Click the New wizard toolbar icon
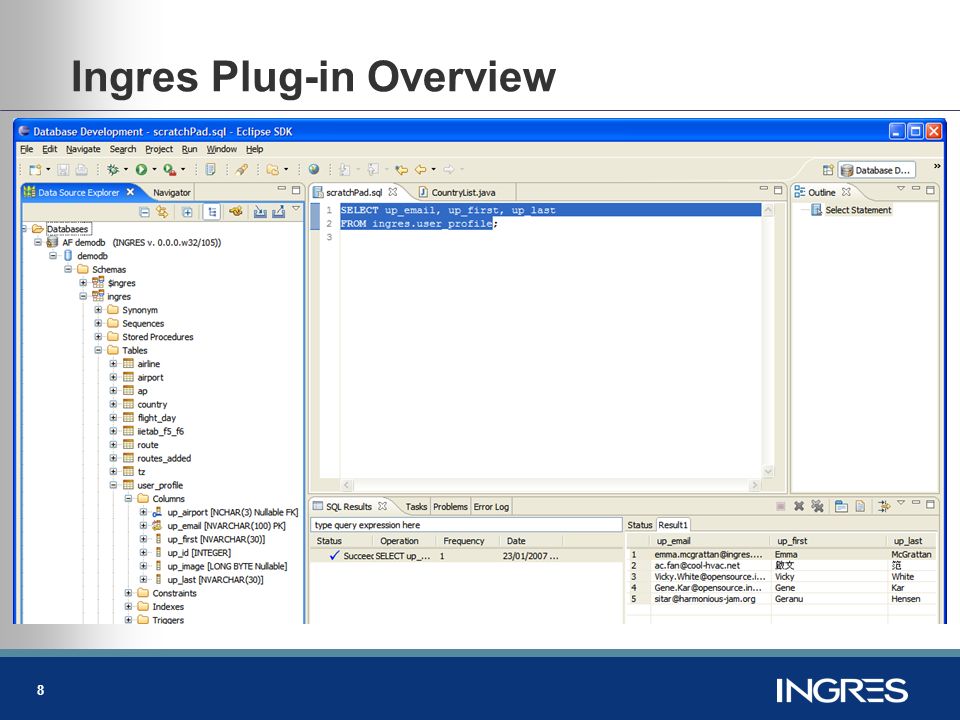Screen dimensions: 960x720 click(36, 170)
